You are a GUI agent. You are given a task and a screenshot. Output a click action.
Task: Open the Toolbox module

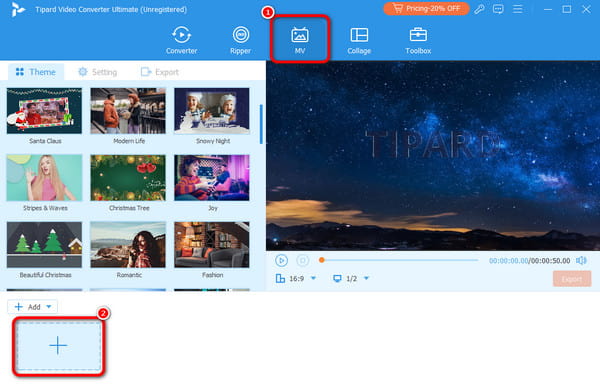tap(418, 40)
